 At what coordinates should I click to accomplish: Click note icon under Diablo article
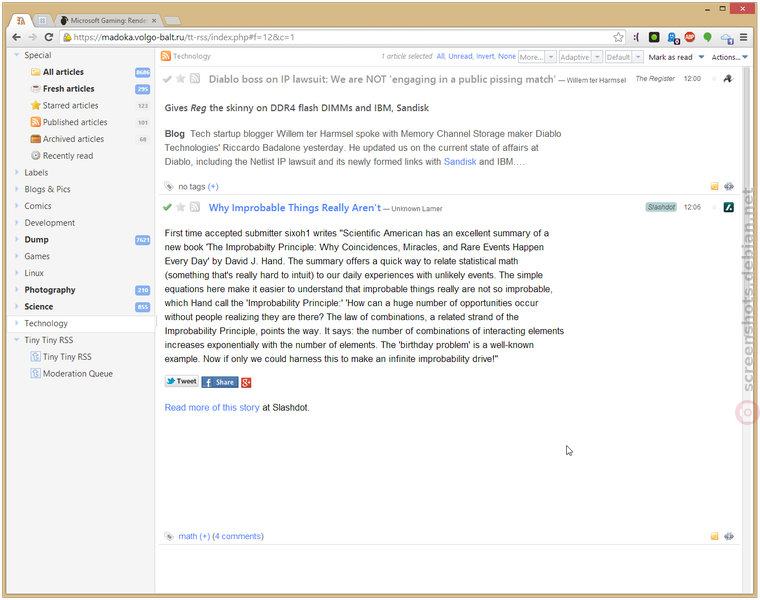[x=714, y=186]
